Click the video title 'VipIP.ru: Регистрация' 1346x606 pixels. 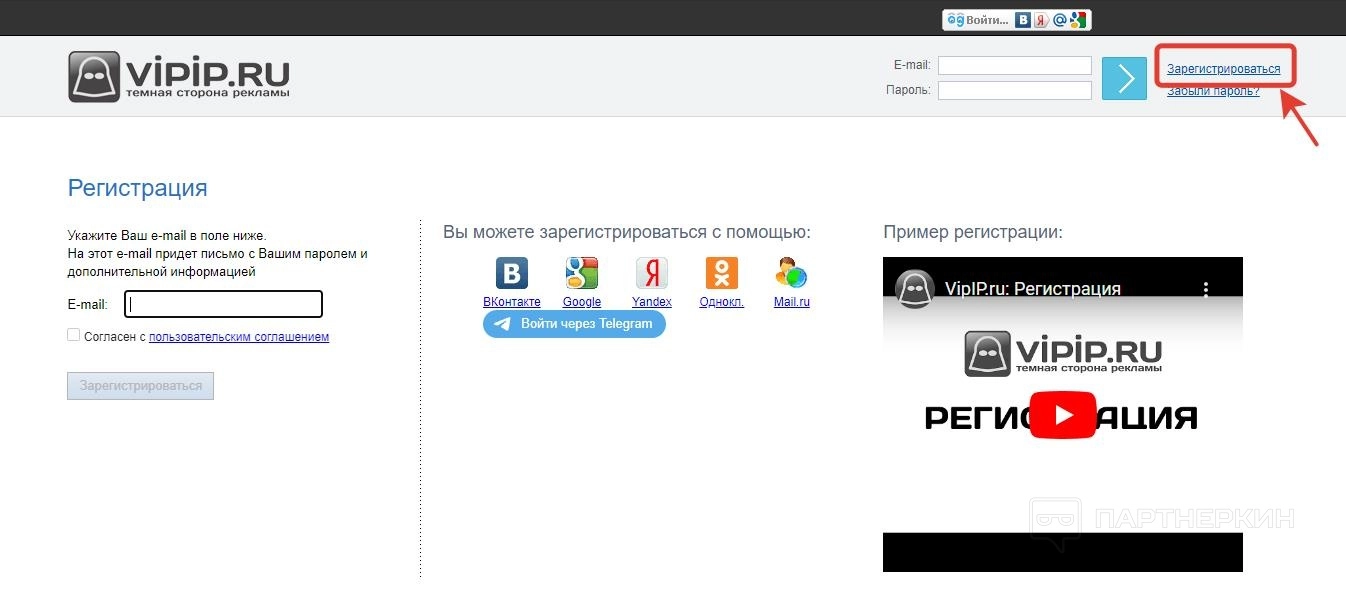1033,289
